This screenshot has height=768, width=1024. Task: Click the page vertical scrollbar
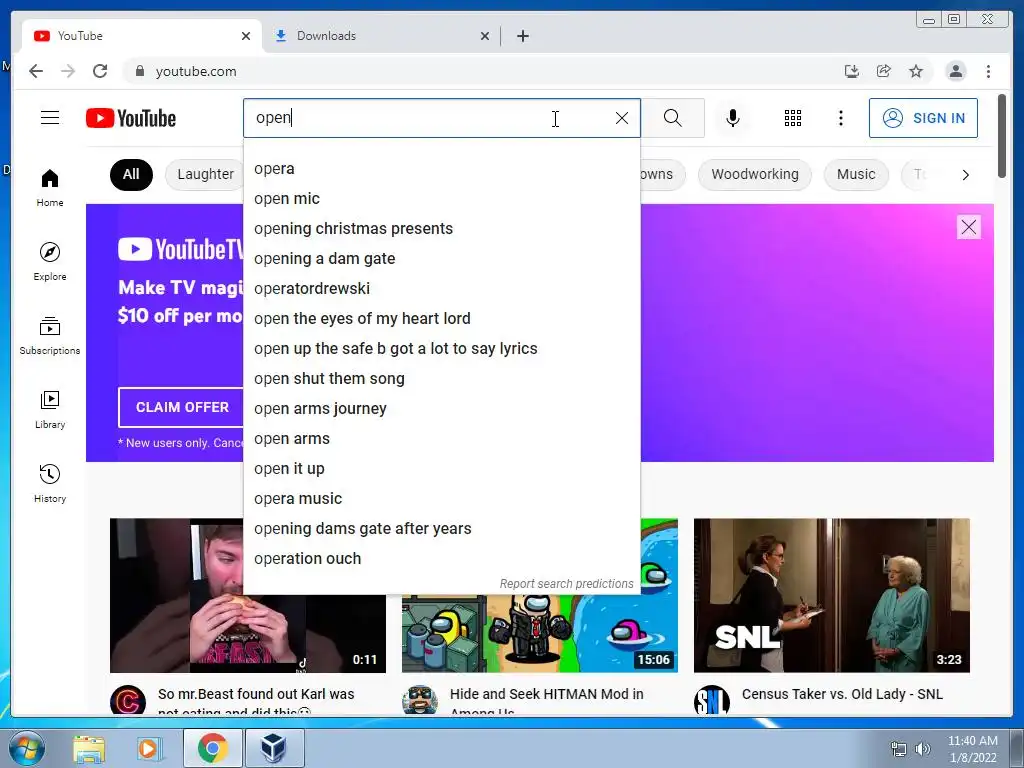coord(1002,136)
